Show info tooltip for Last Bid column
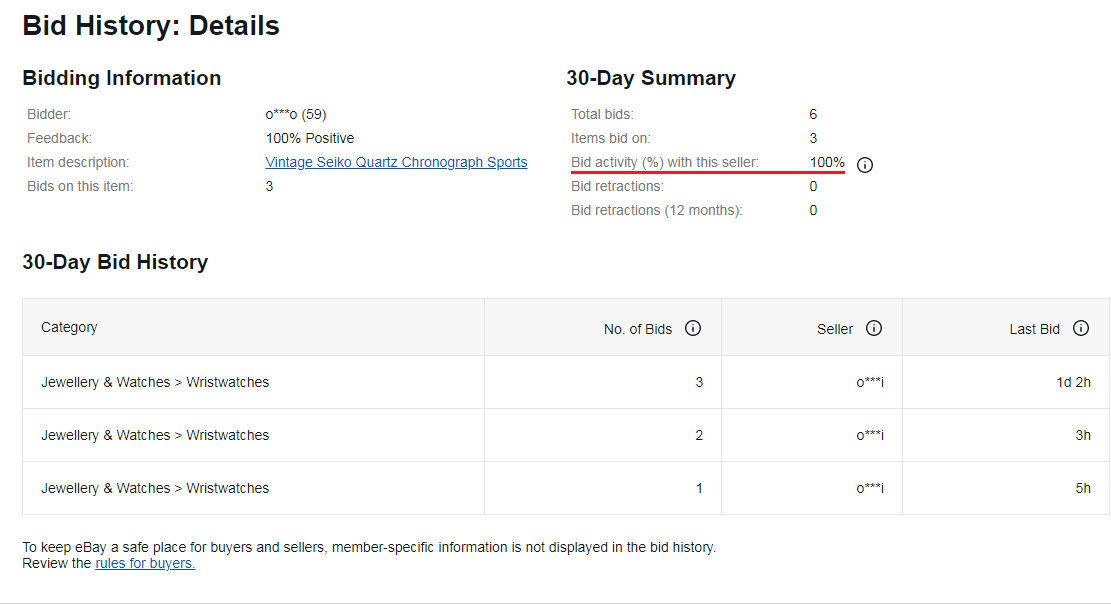This screenshot has width=1111, height=604. tap(1080, 328)
